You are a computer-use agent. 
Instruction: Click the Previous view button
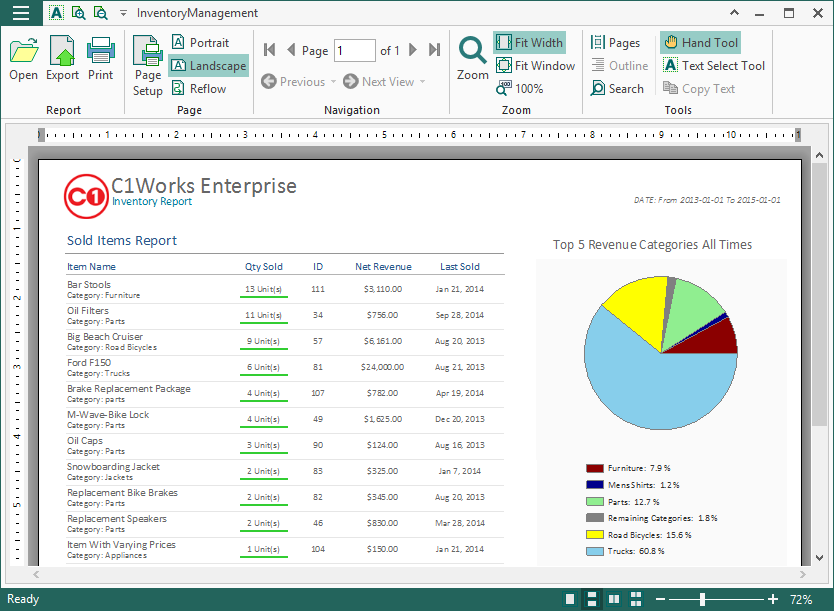click(x=293, y=81)
